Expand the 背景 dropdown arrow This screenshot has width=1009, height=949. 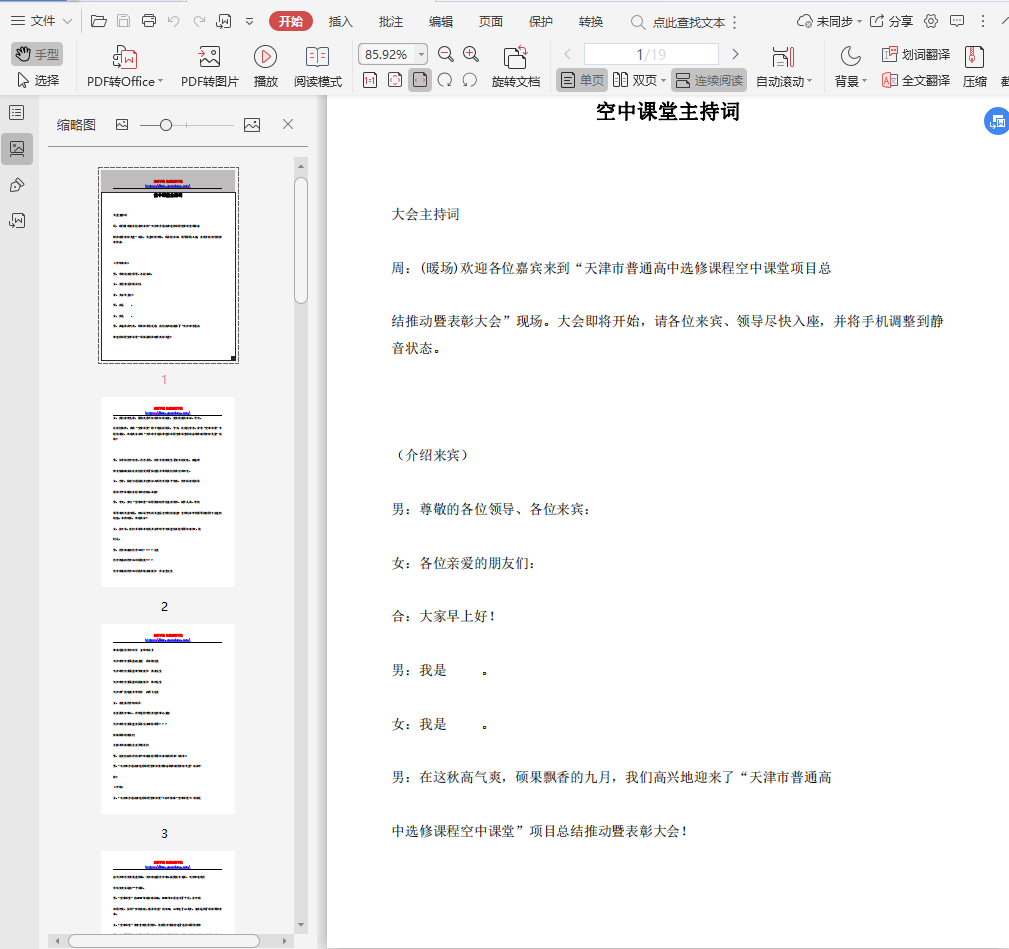pyautogui.click(x=864, y=81)
